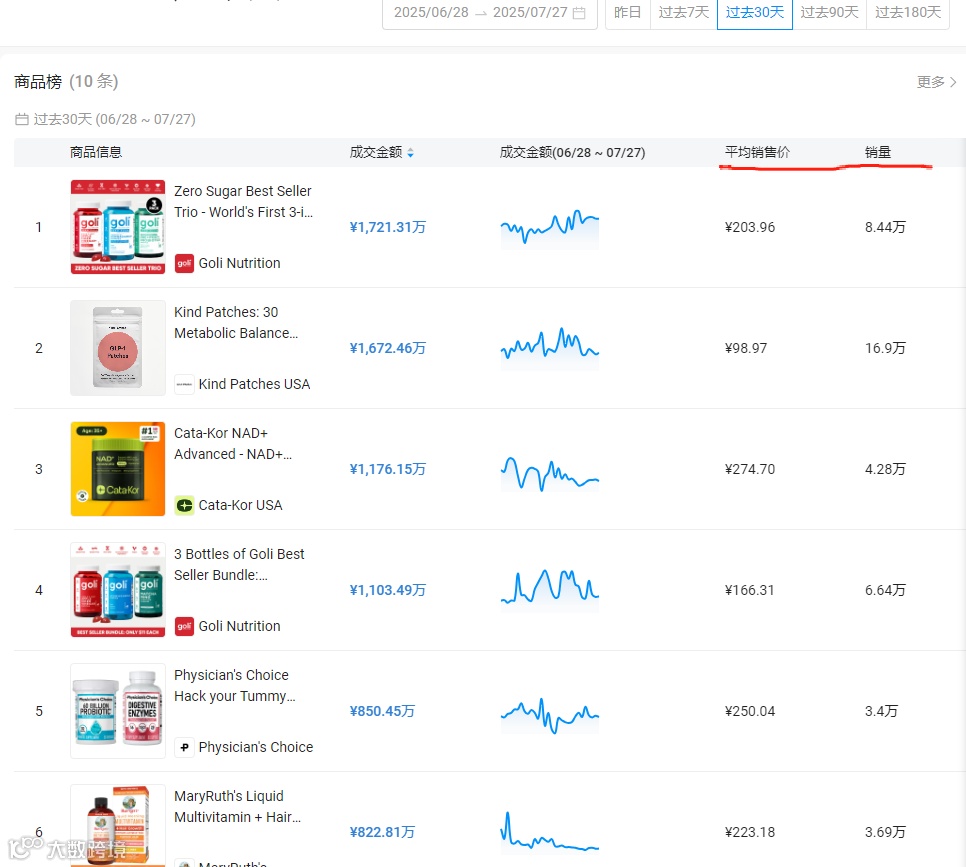This screenshot has width=966, height=867.
Task: Open Cata-Kor NAD+ product thumbnail
Action: [118, 469]
